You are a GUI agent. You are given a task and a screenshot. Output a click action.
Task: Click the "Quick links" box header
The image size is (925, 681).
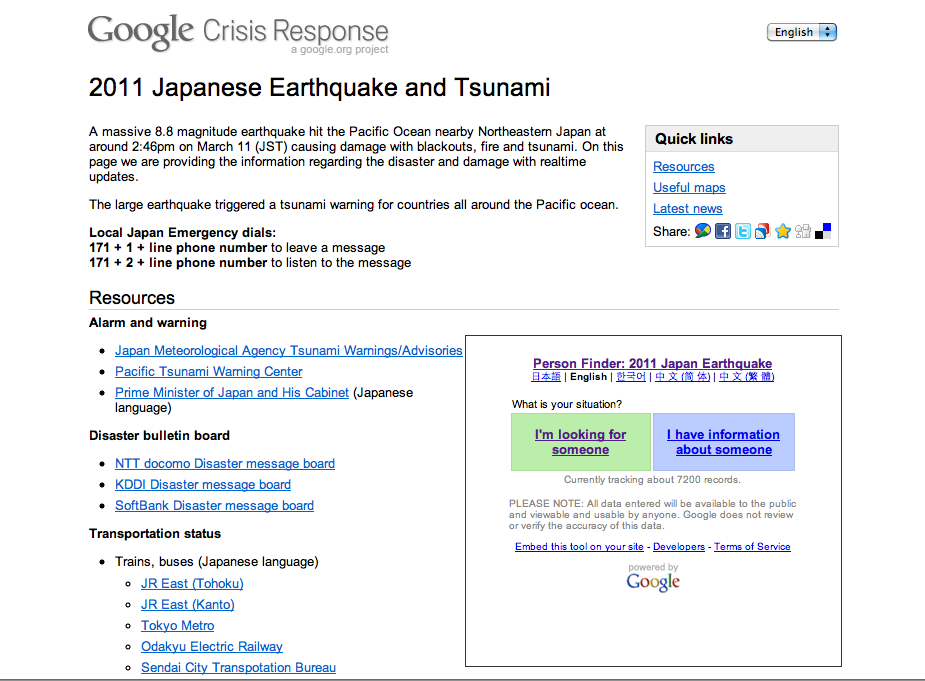(x=742, y=139)
